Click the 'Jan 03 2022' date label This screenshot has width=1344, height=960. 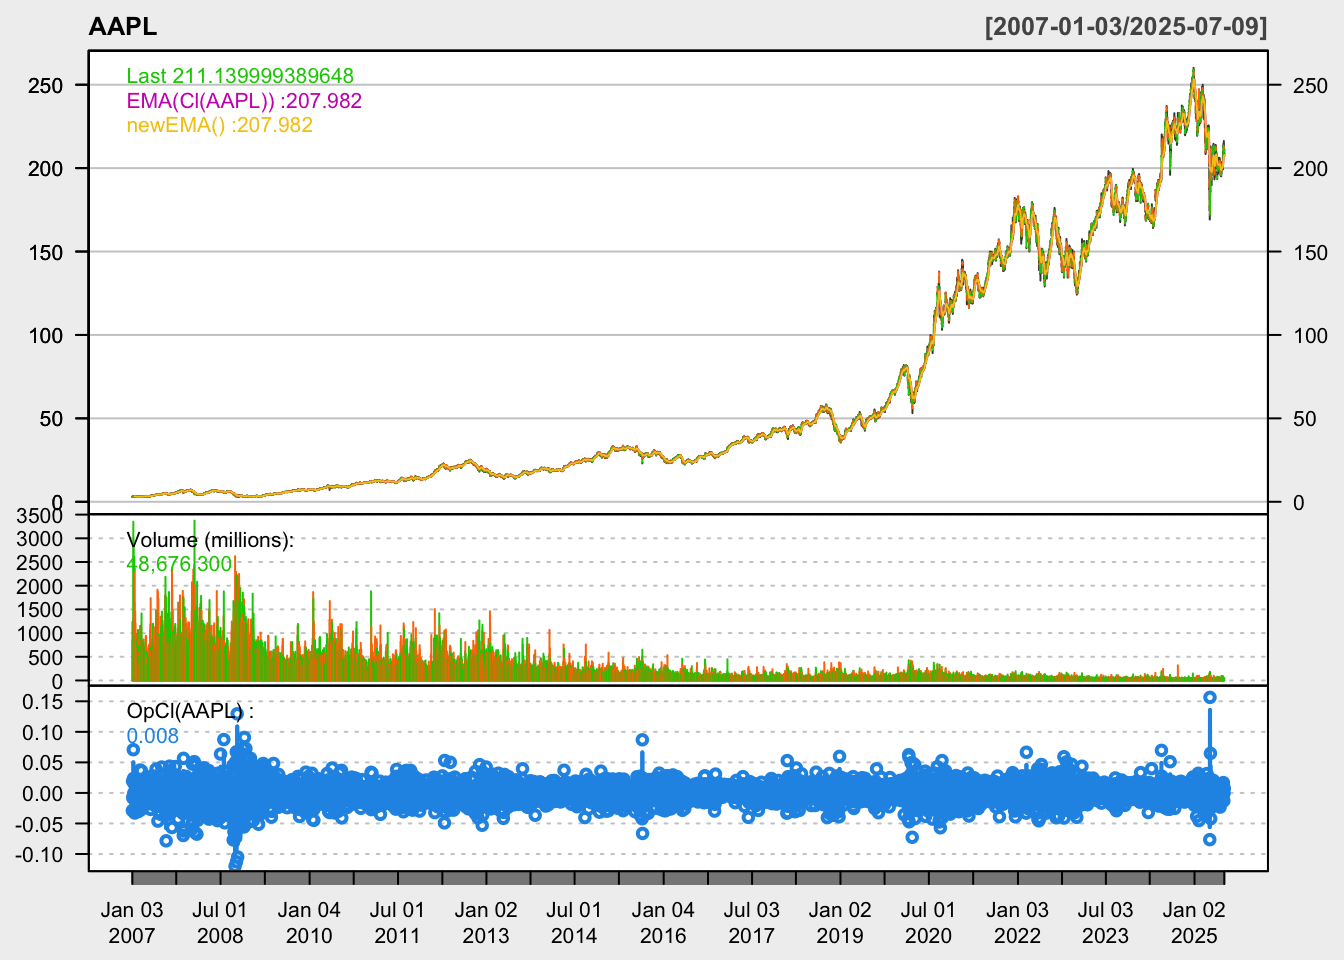point(1017,923)
